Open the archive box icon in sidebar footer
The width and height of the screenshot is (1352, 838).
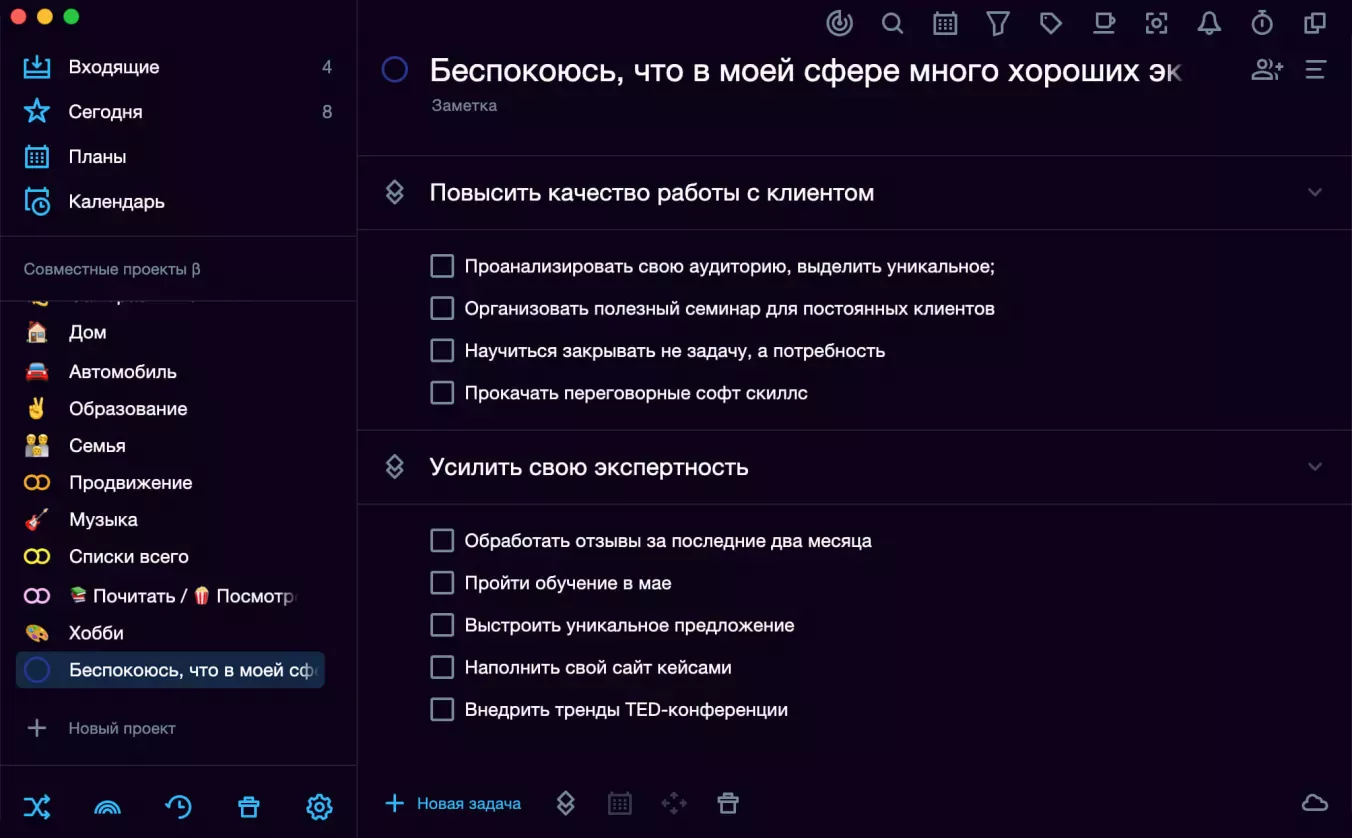249,806
